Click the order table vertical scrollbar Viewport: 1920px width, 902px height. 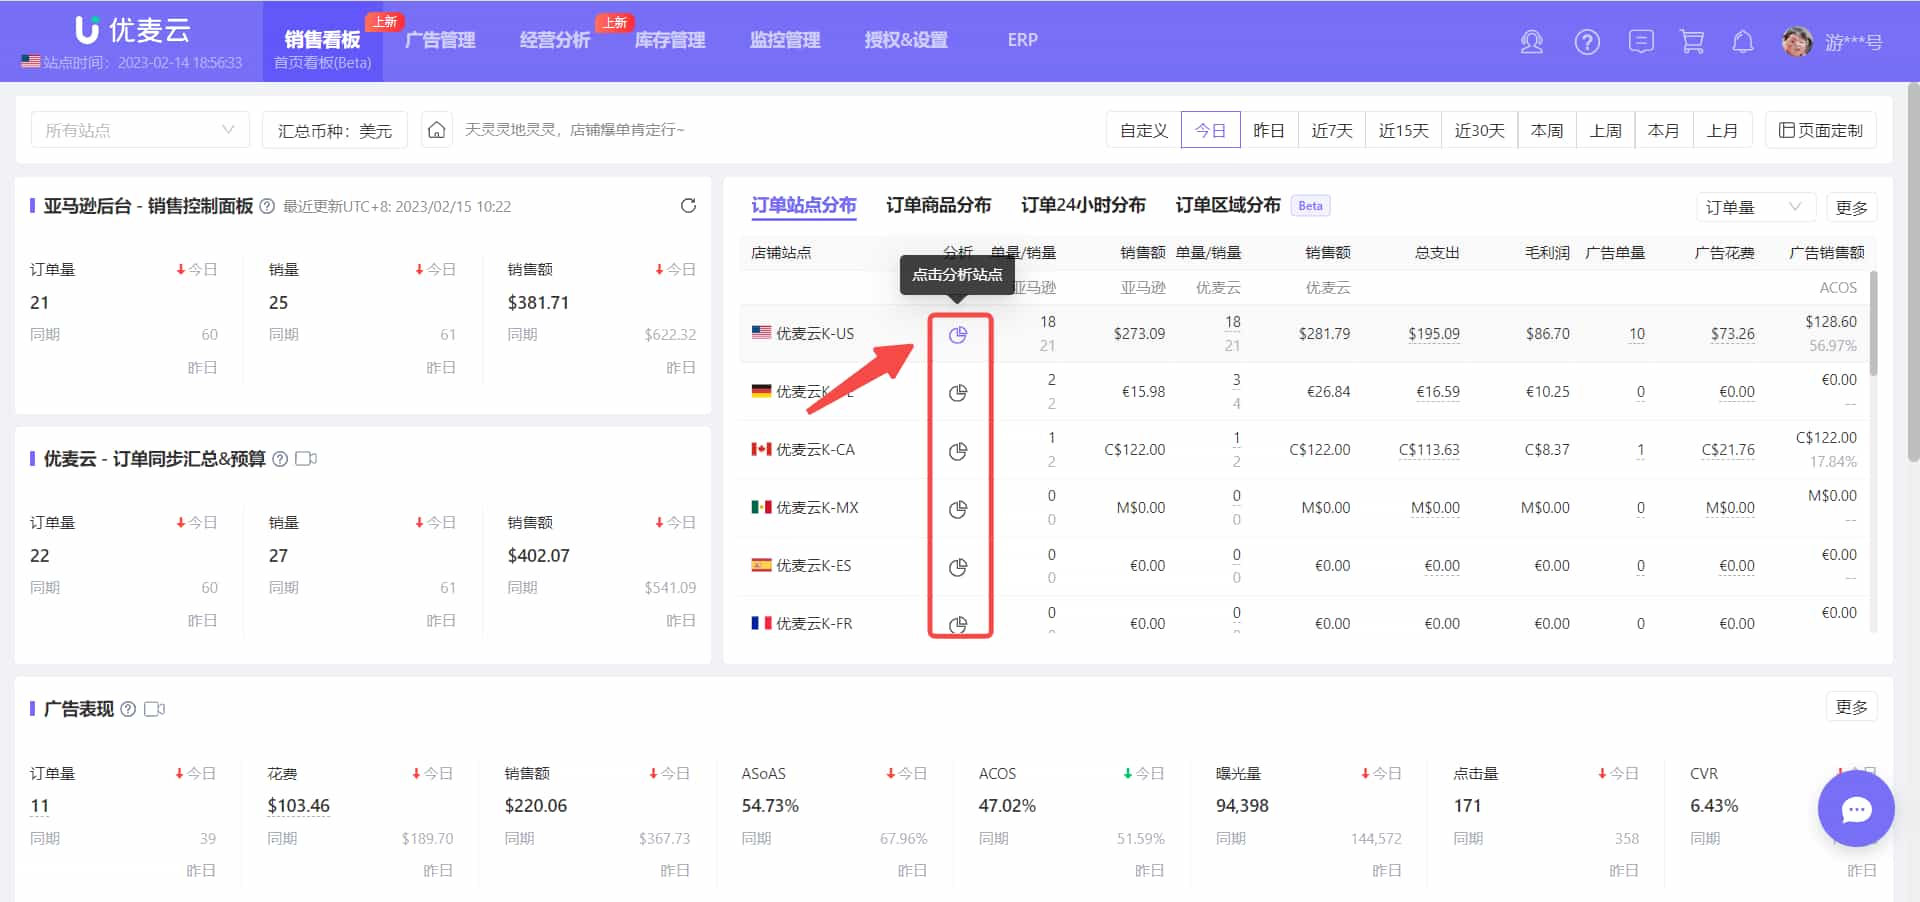coord(1873,325)
